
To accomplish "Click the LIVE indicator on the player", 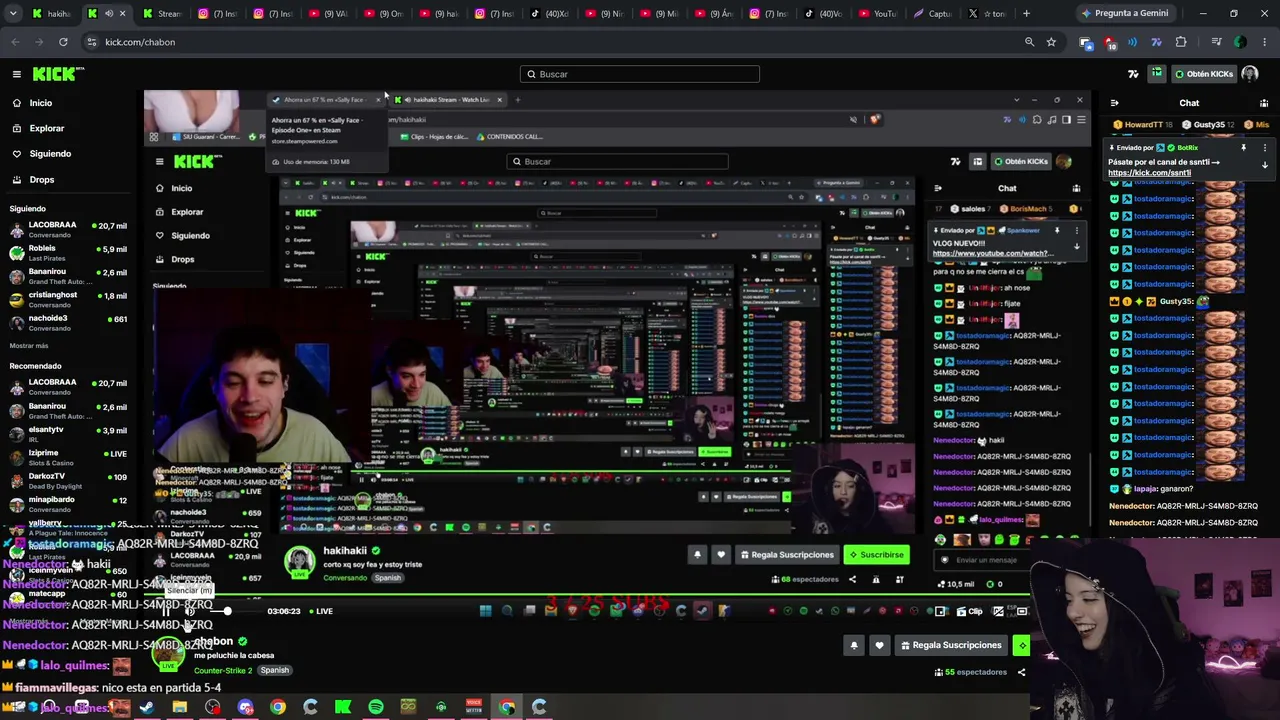I will pyautogui.click(x=321, y=611).
